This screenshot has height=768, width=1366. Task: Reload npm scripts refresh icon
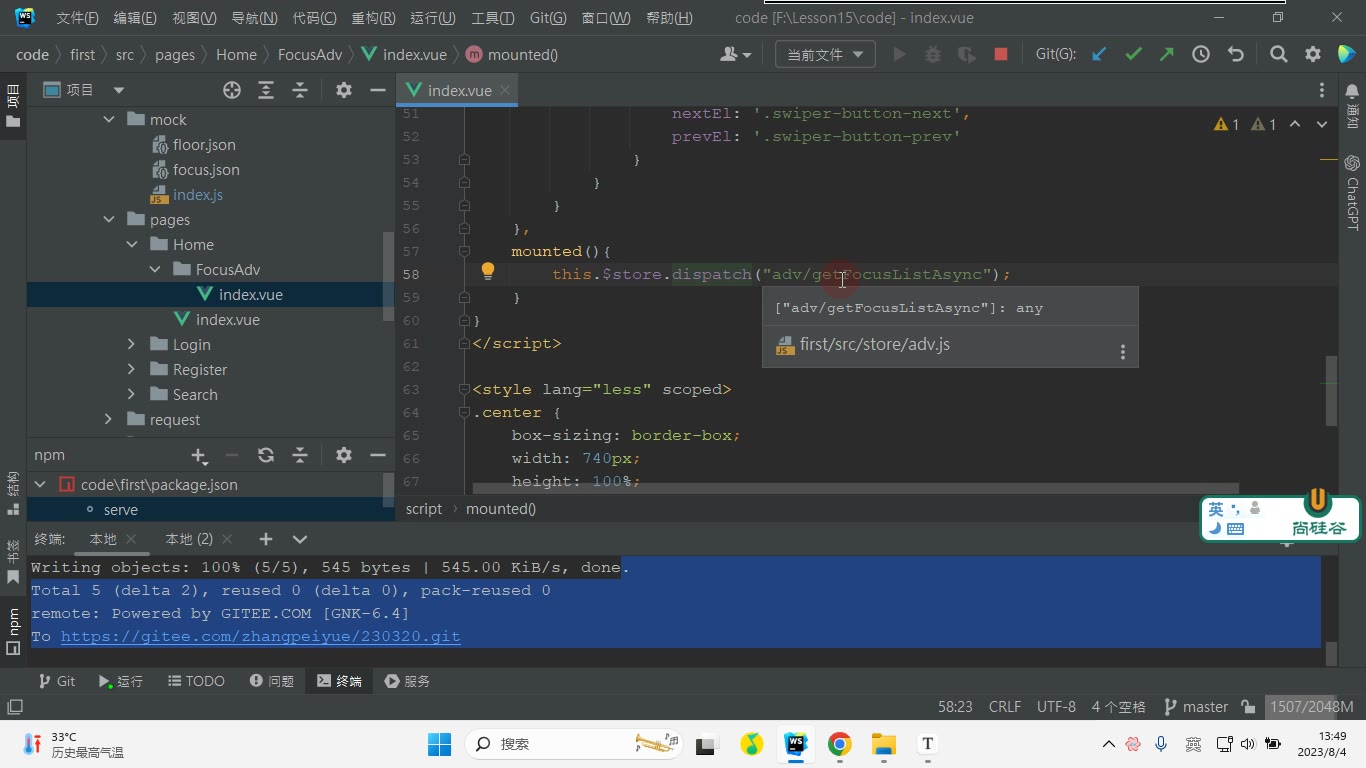(x=266, y=455)
